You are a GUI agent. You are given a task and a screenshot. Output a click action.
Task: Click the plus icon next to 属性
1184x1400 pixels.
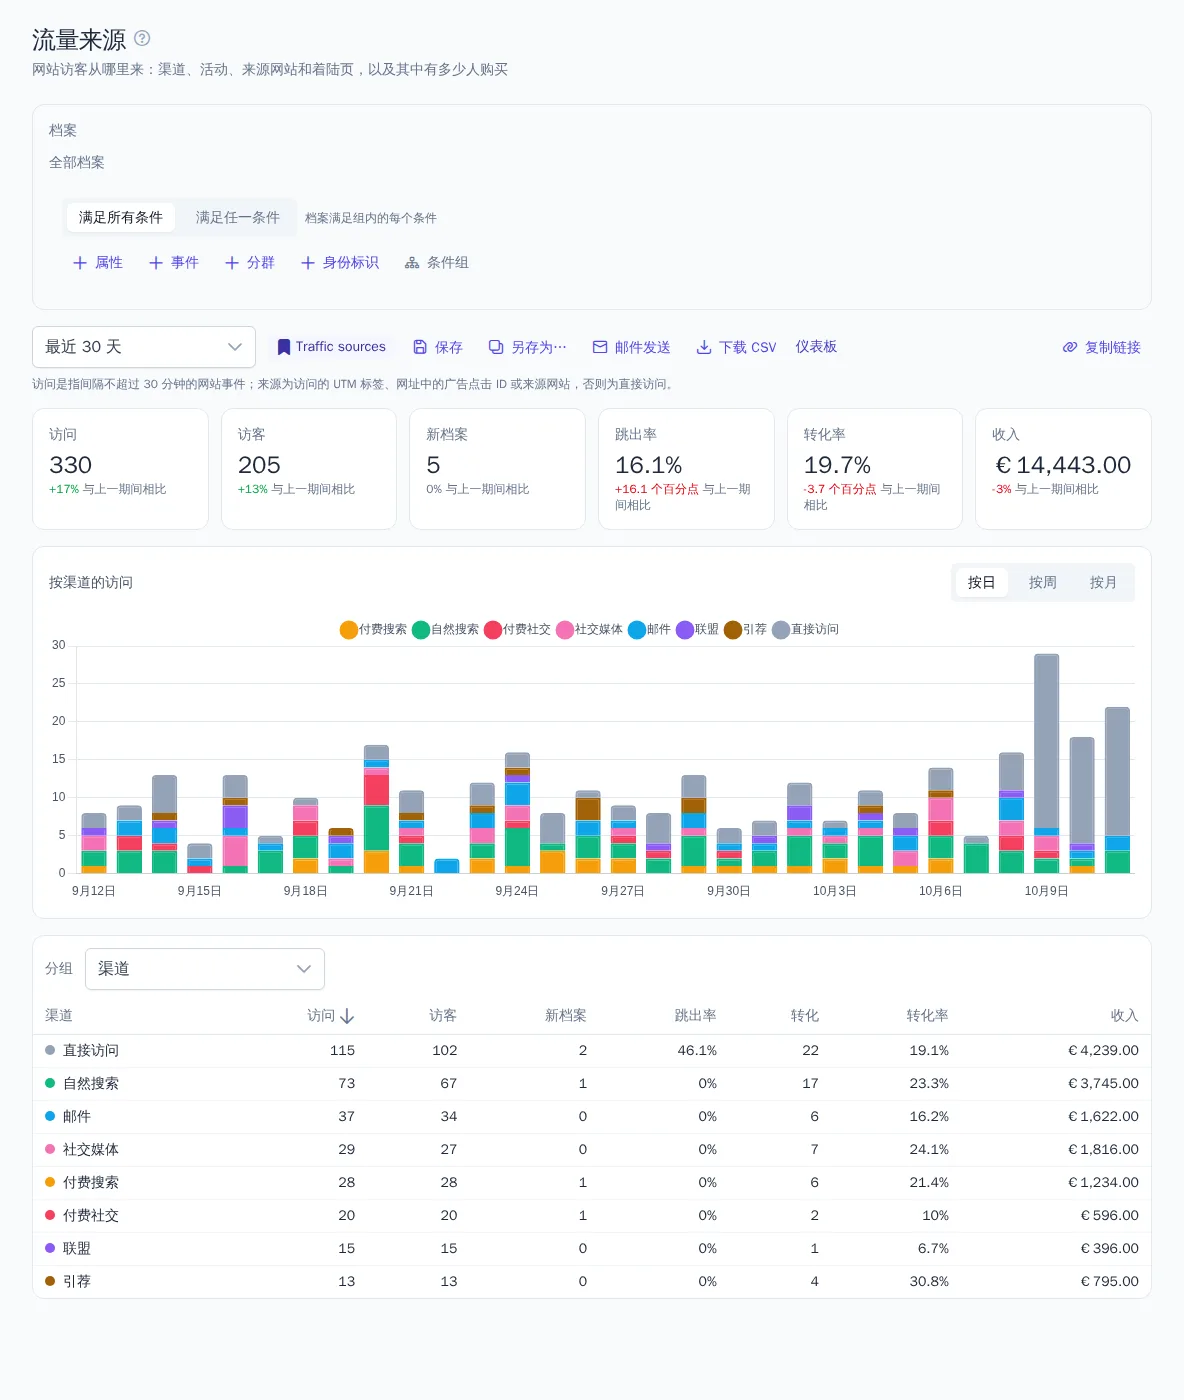click(80, 263)
